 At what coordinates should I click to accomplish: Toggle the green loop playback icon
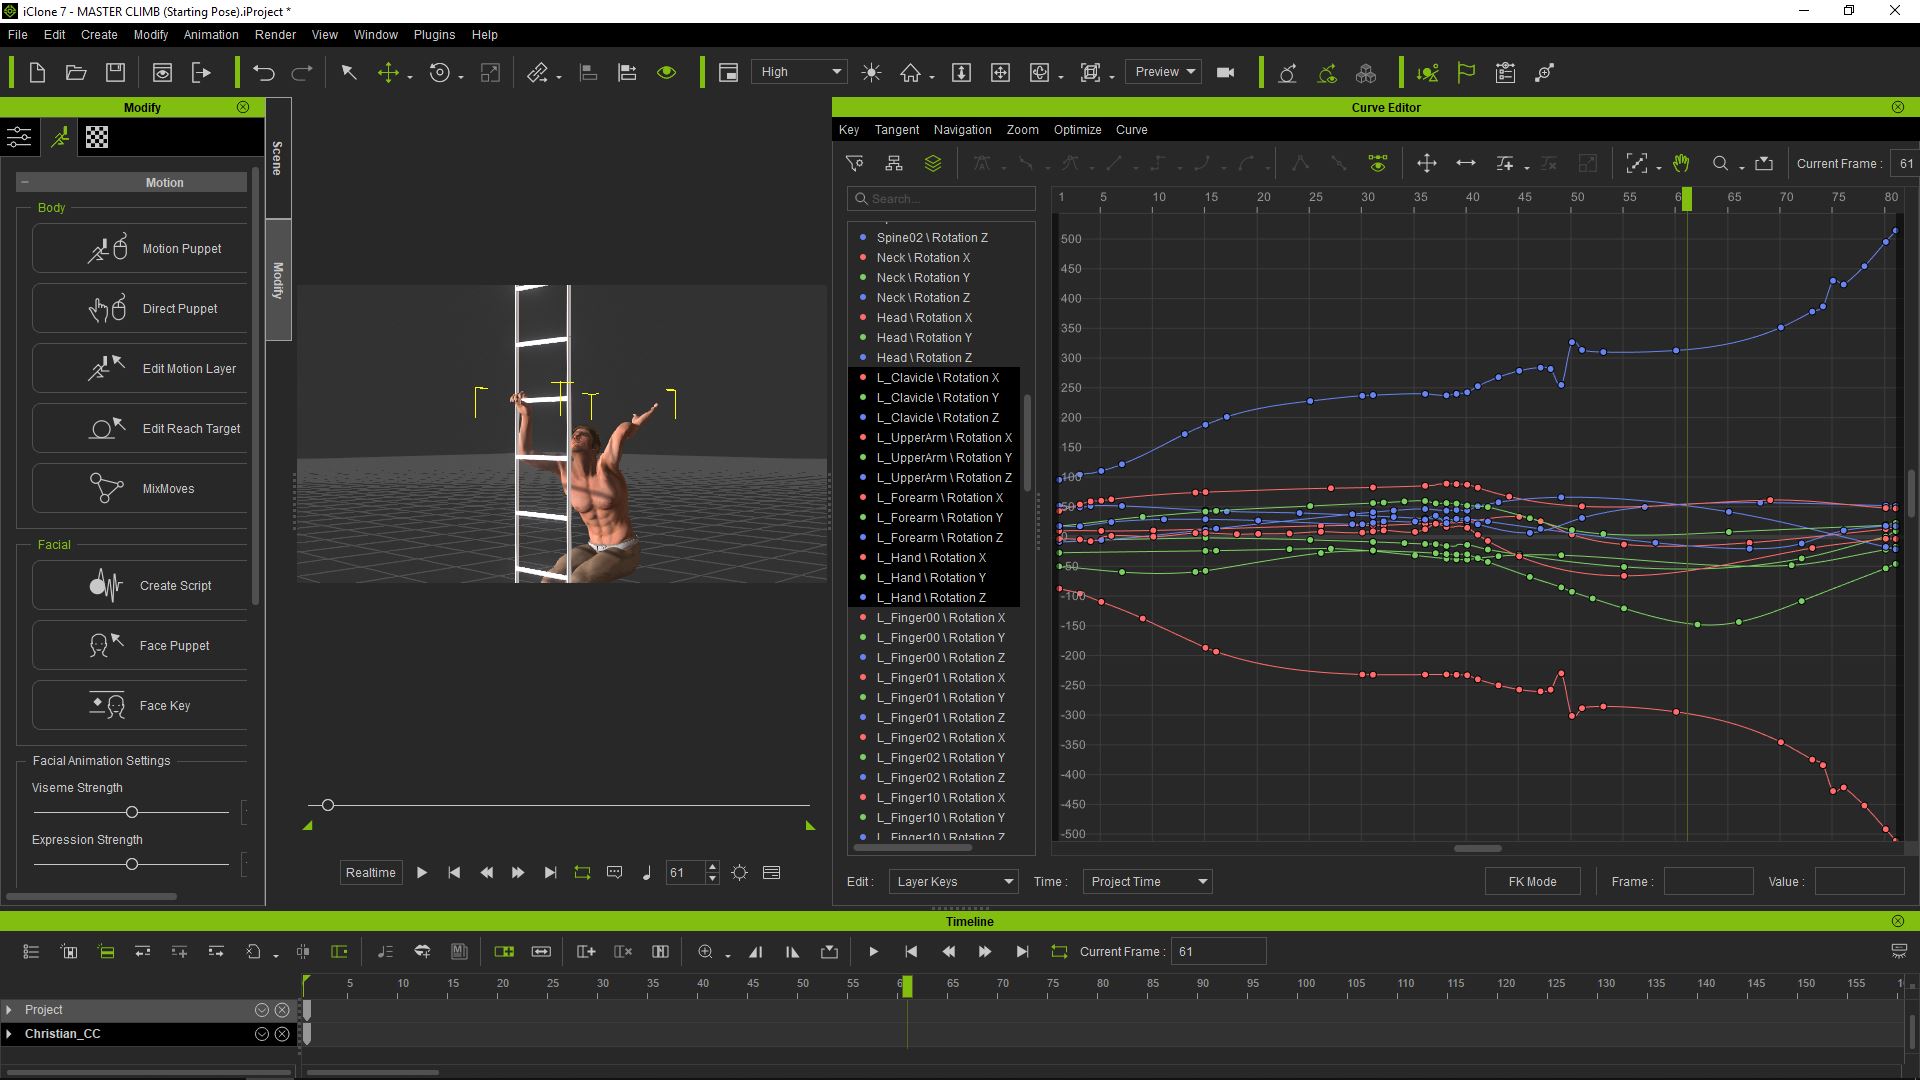coord(582,872)
